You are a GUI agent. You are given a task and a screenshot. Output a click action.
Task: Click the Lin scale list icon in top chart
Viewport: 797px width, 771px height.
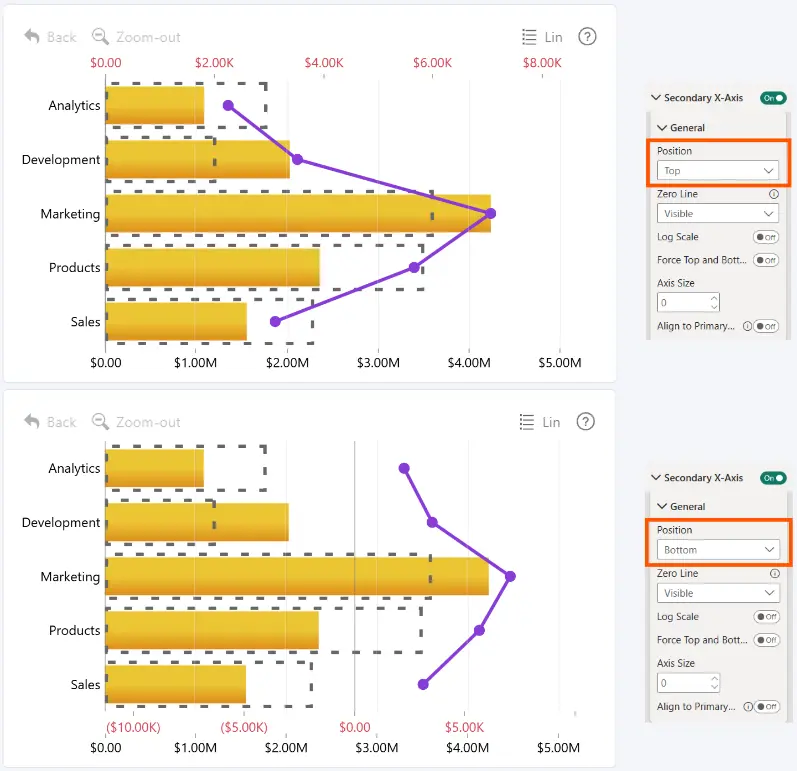pos(529,37)
